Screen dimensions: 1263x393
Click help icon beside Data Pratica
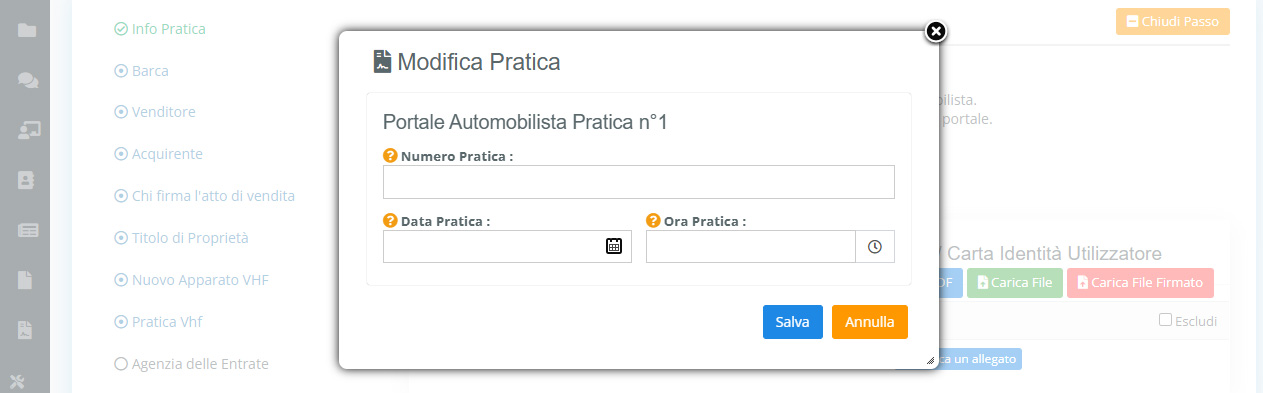pyautogui.click(x=390, y=221)
